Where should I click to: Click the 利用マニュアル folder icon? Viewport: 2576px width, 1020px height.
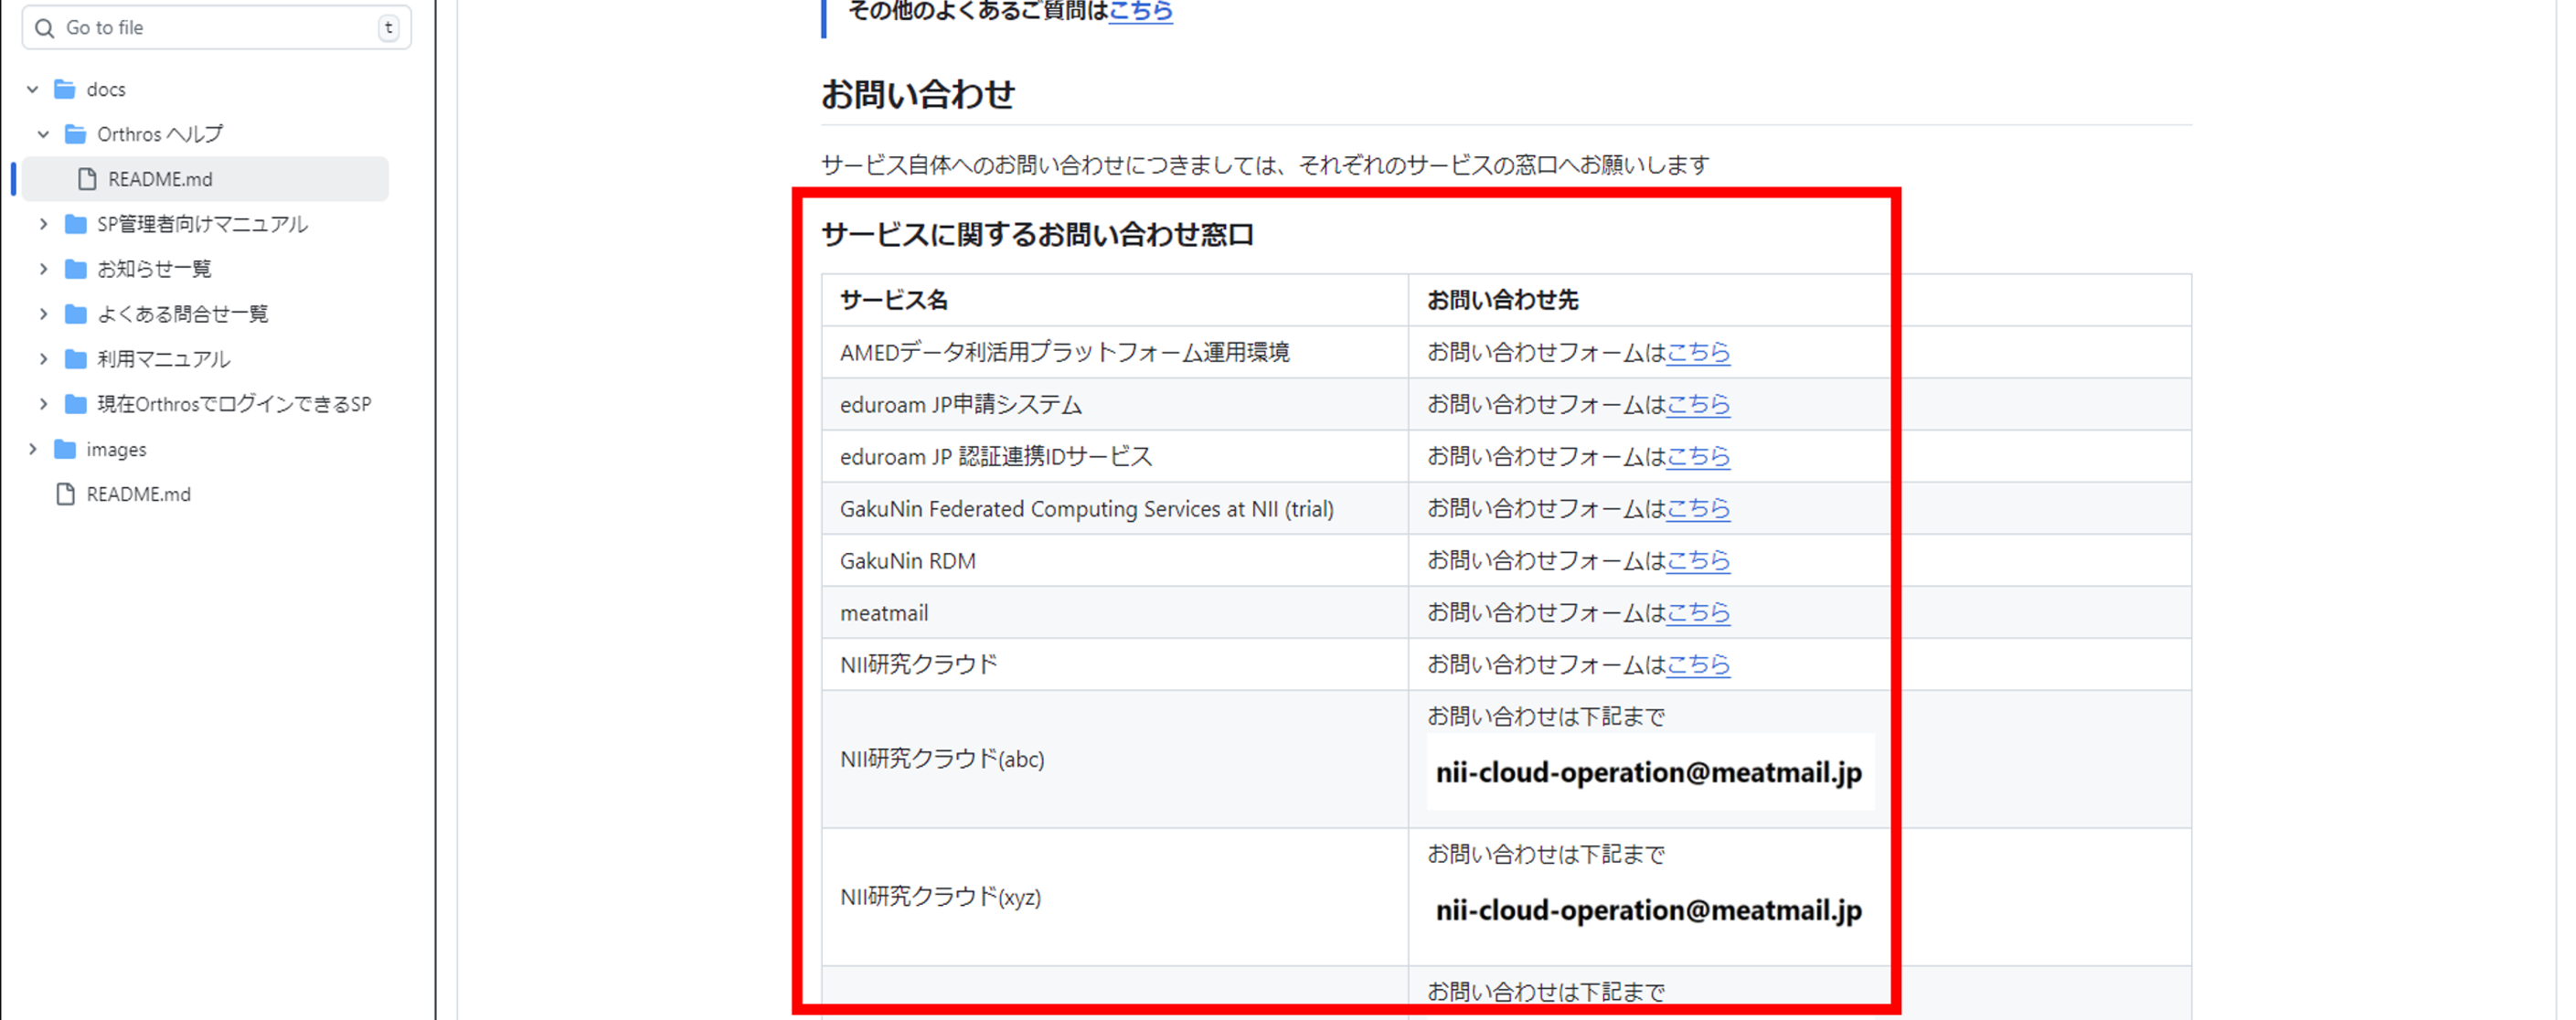[x=75, y=359]
